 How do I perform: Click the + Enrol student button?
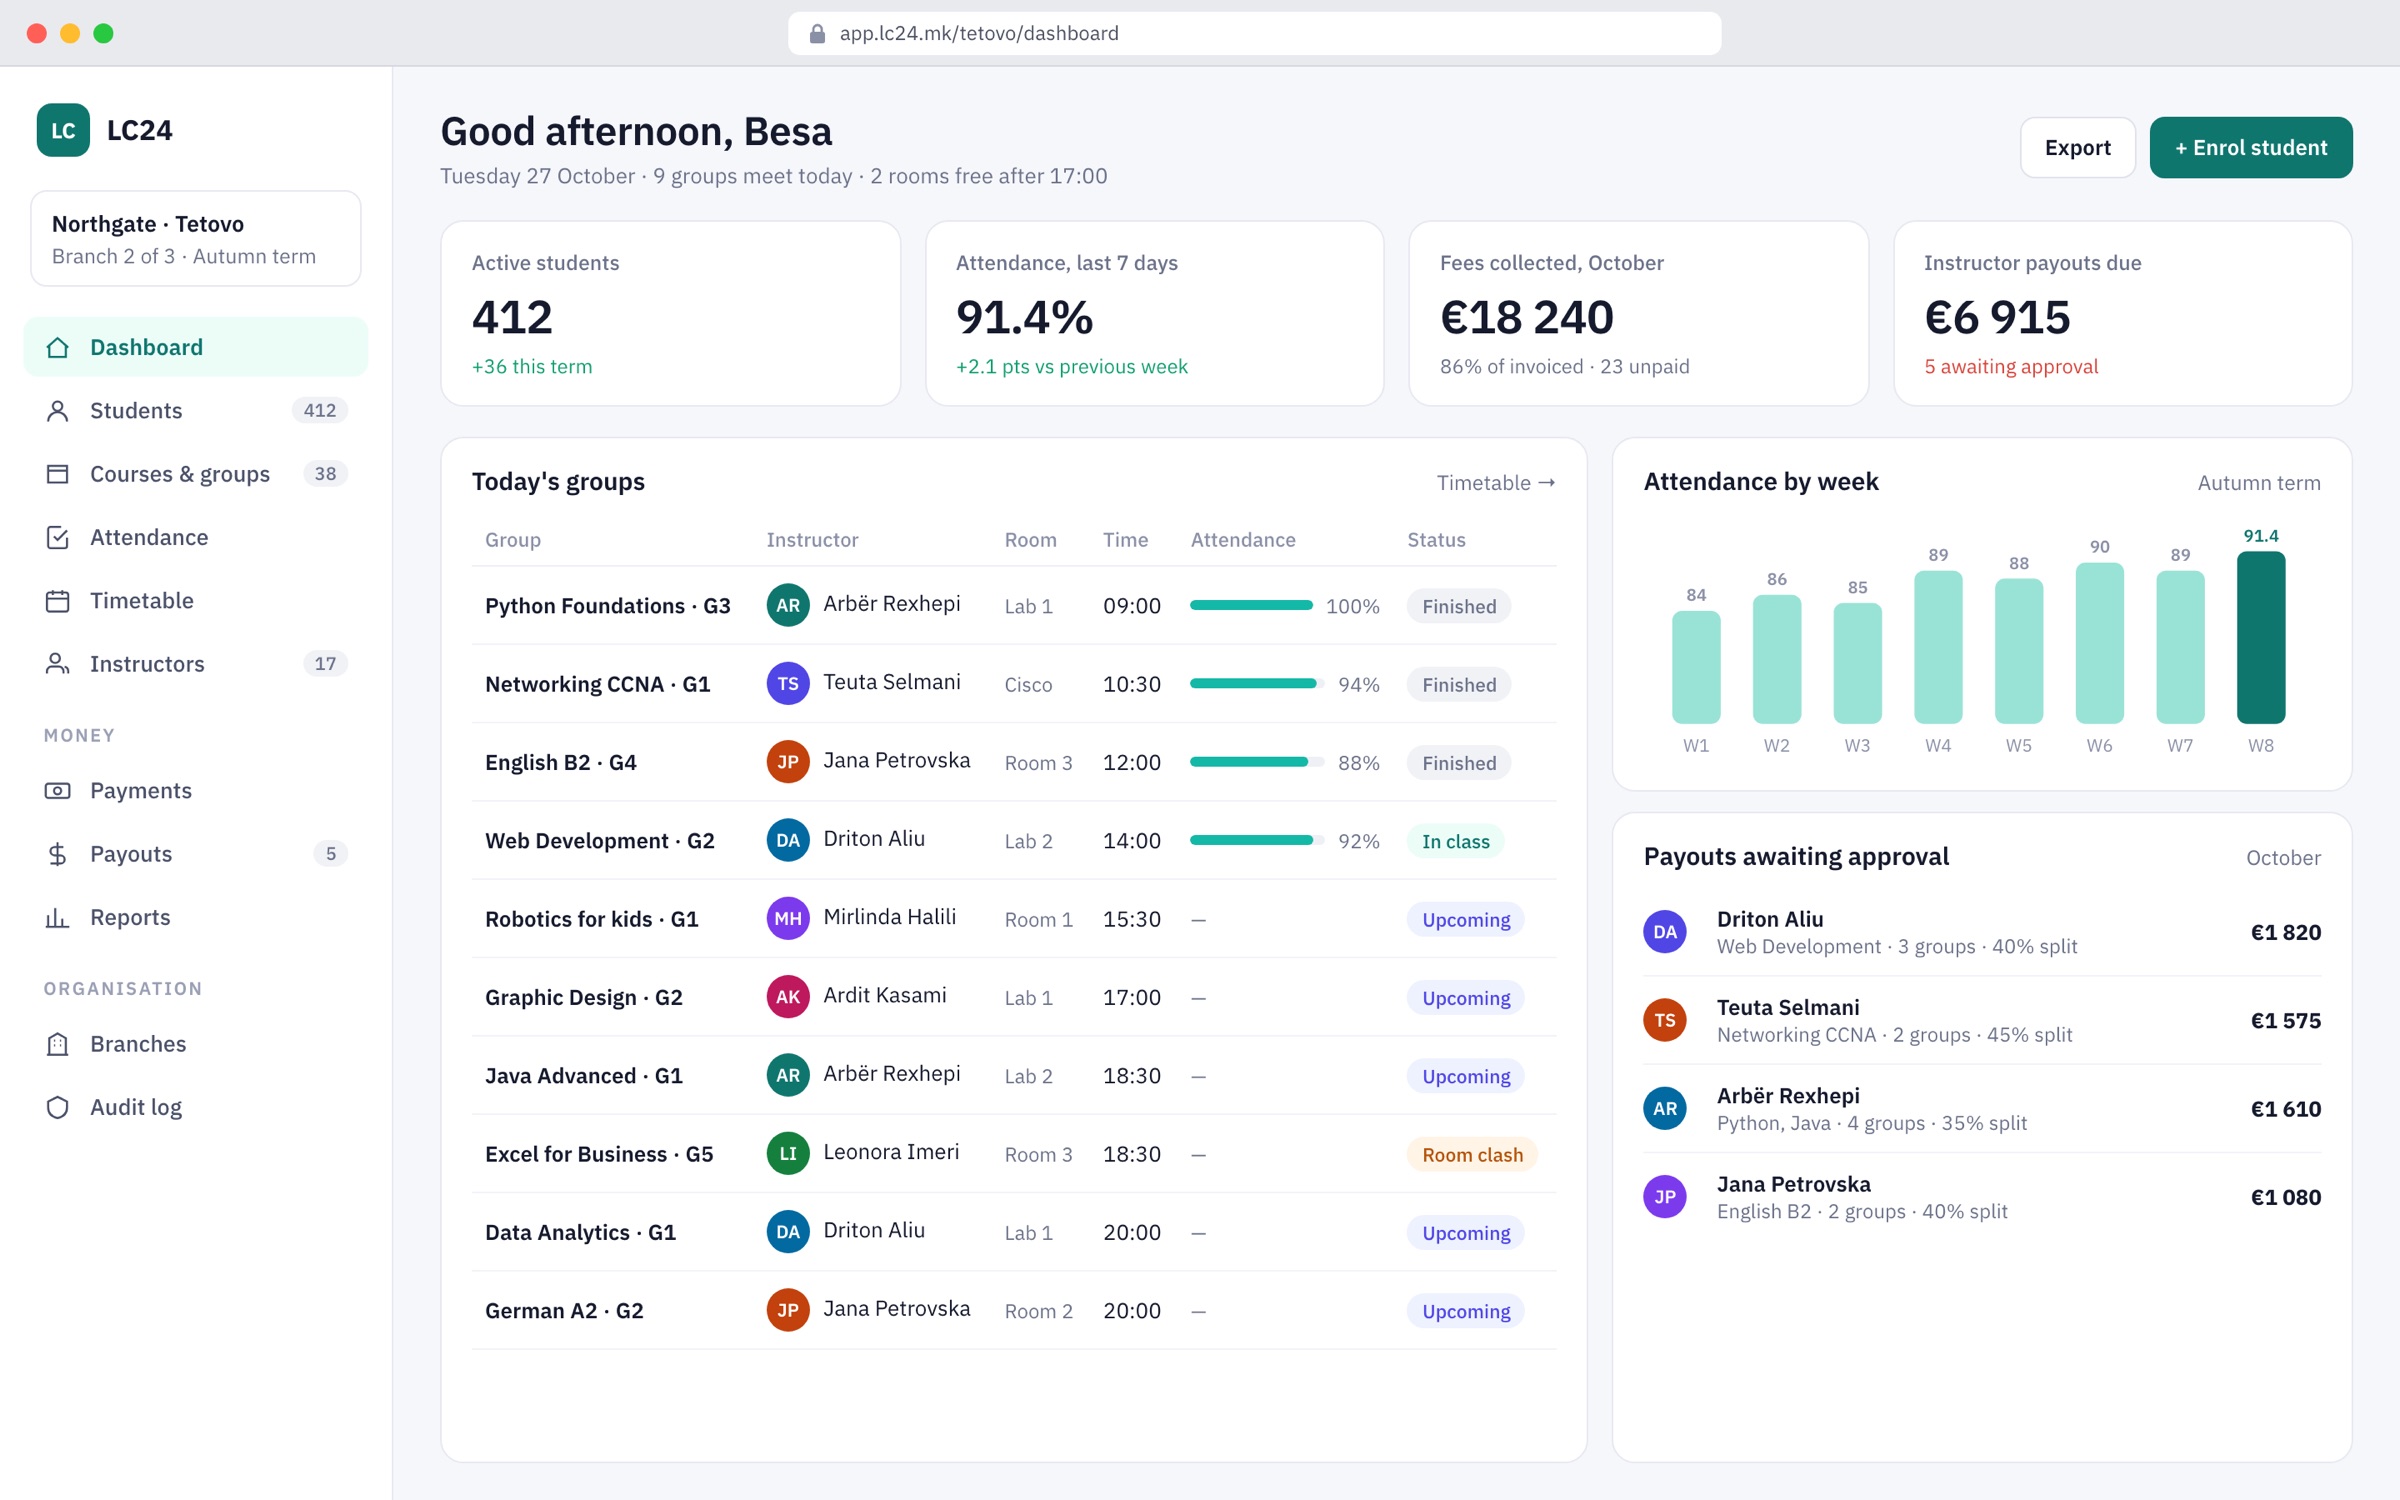click(2251, 148)
